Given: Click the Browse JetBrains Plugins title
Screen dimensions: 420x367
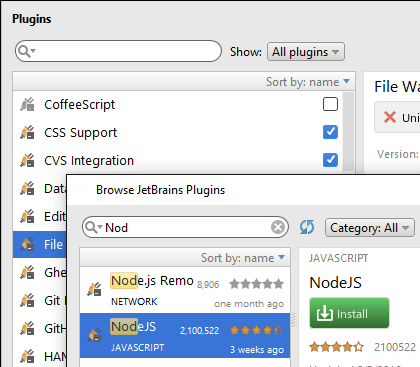Looking at the screenshot, I should [x=160, y=190].
